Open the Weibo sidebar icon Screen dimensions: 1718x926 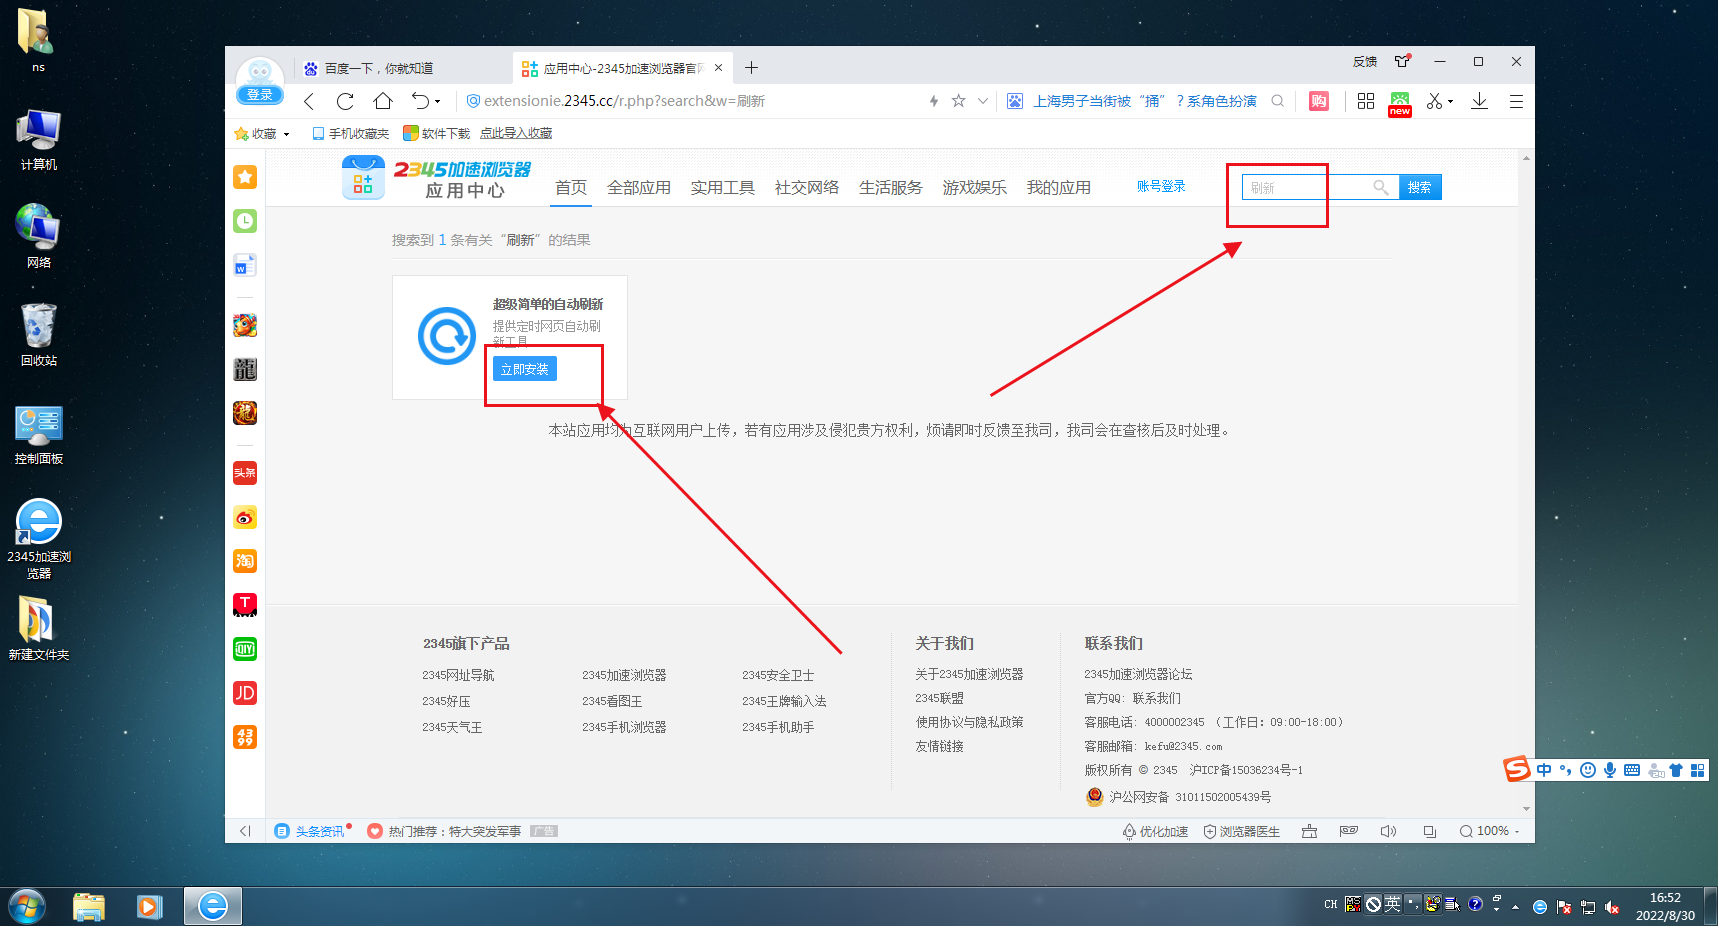(245, 517)
